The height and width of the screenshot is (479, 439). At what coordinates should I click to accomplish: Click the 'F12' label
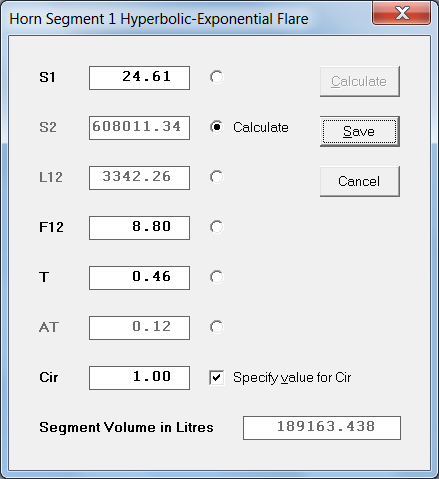point(51,227)
